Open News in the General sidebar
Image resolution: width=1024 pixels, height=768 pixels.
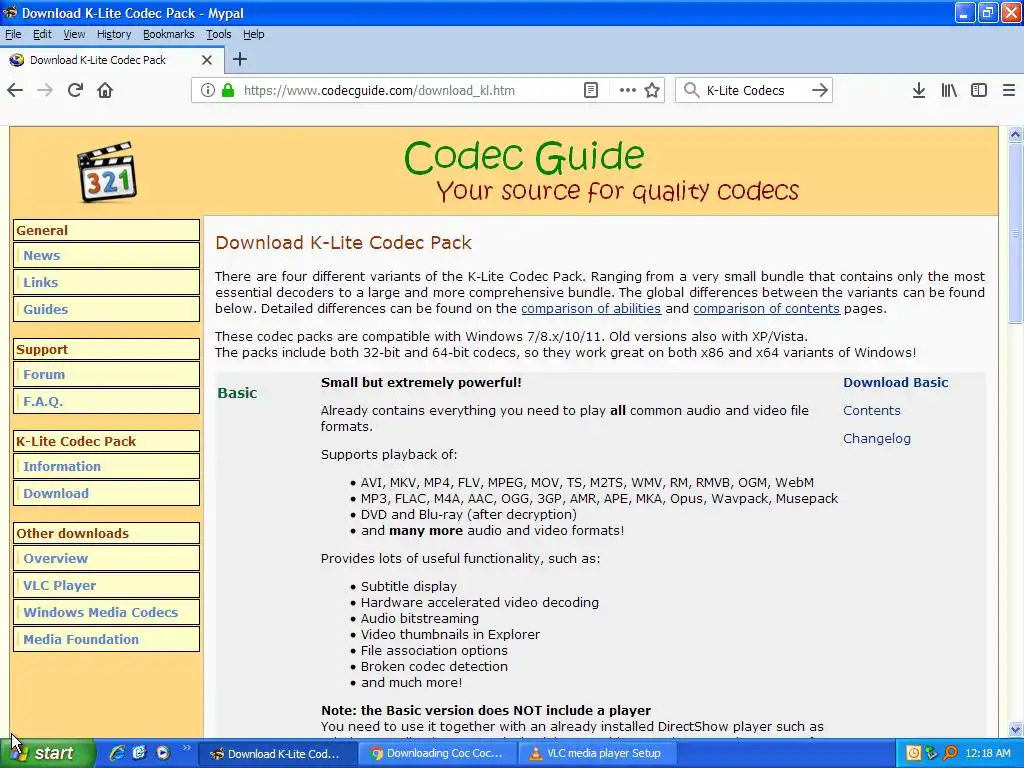click(x=106, y=255)
